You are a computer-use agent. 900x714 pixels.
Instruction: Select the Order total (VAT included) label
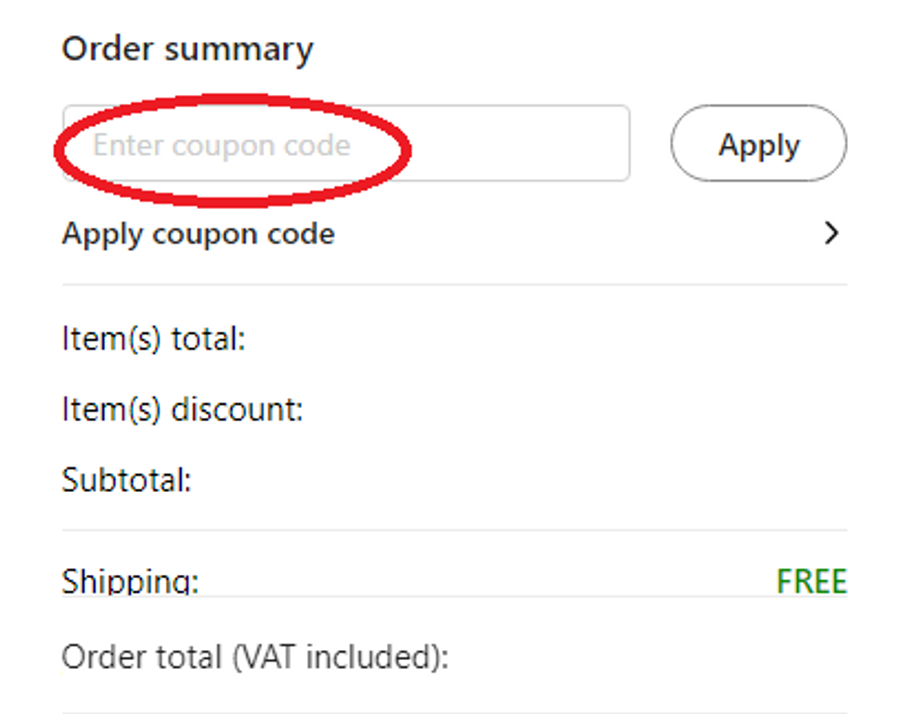[255, 657]
